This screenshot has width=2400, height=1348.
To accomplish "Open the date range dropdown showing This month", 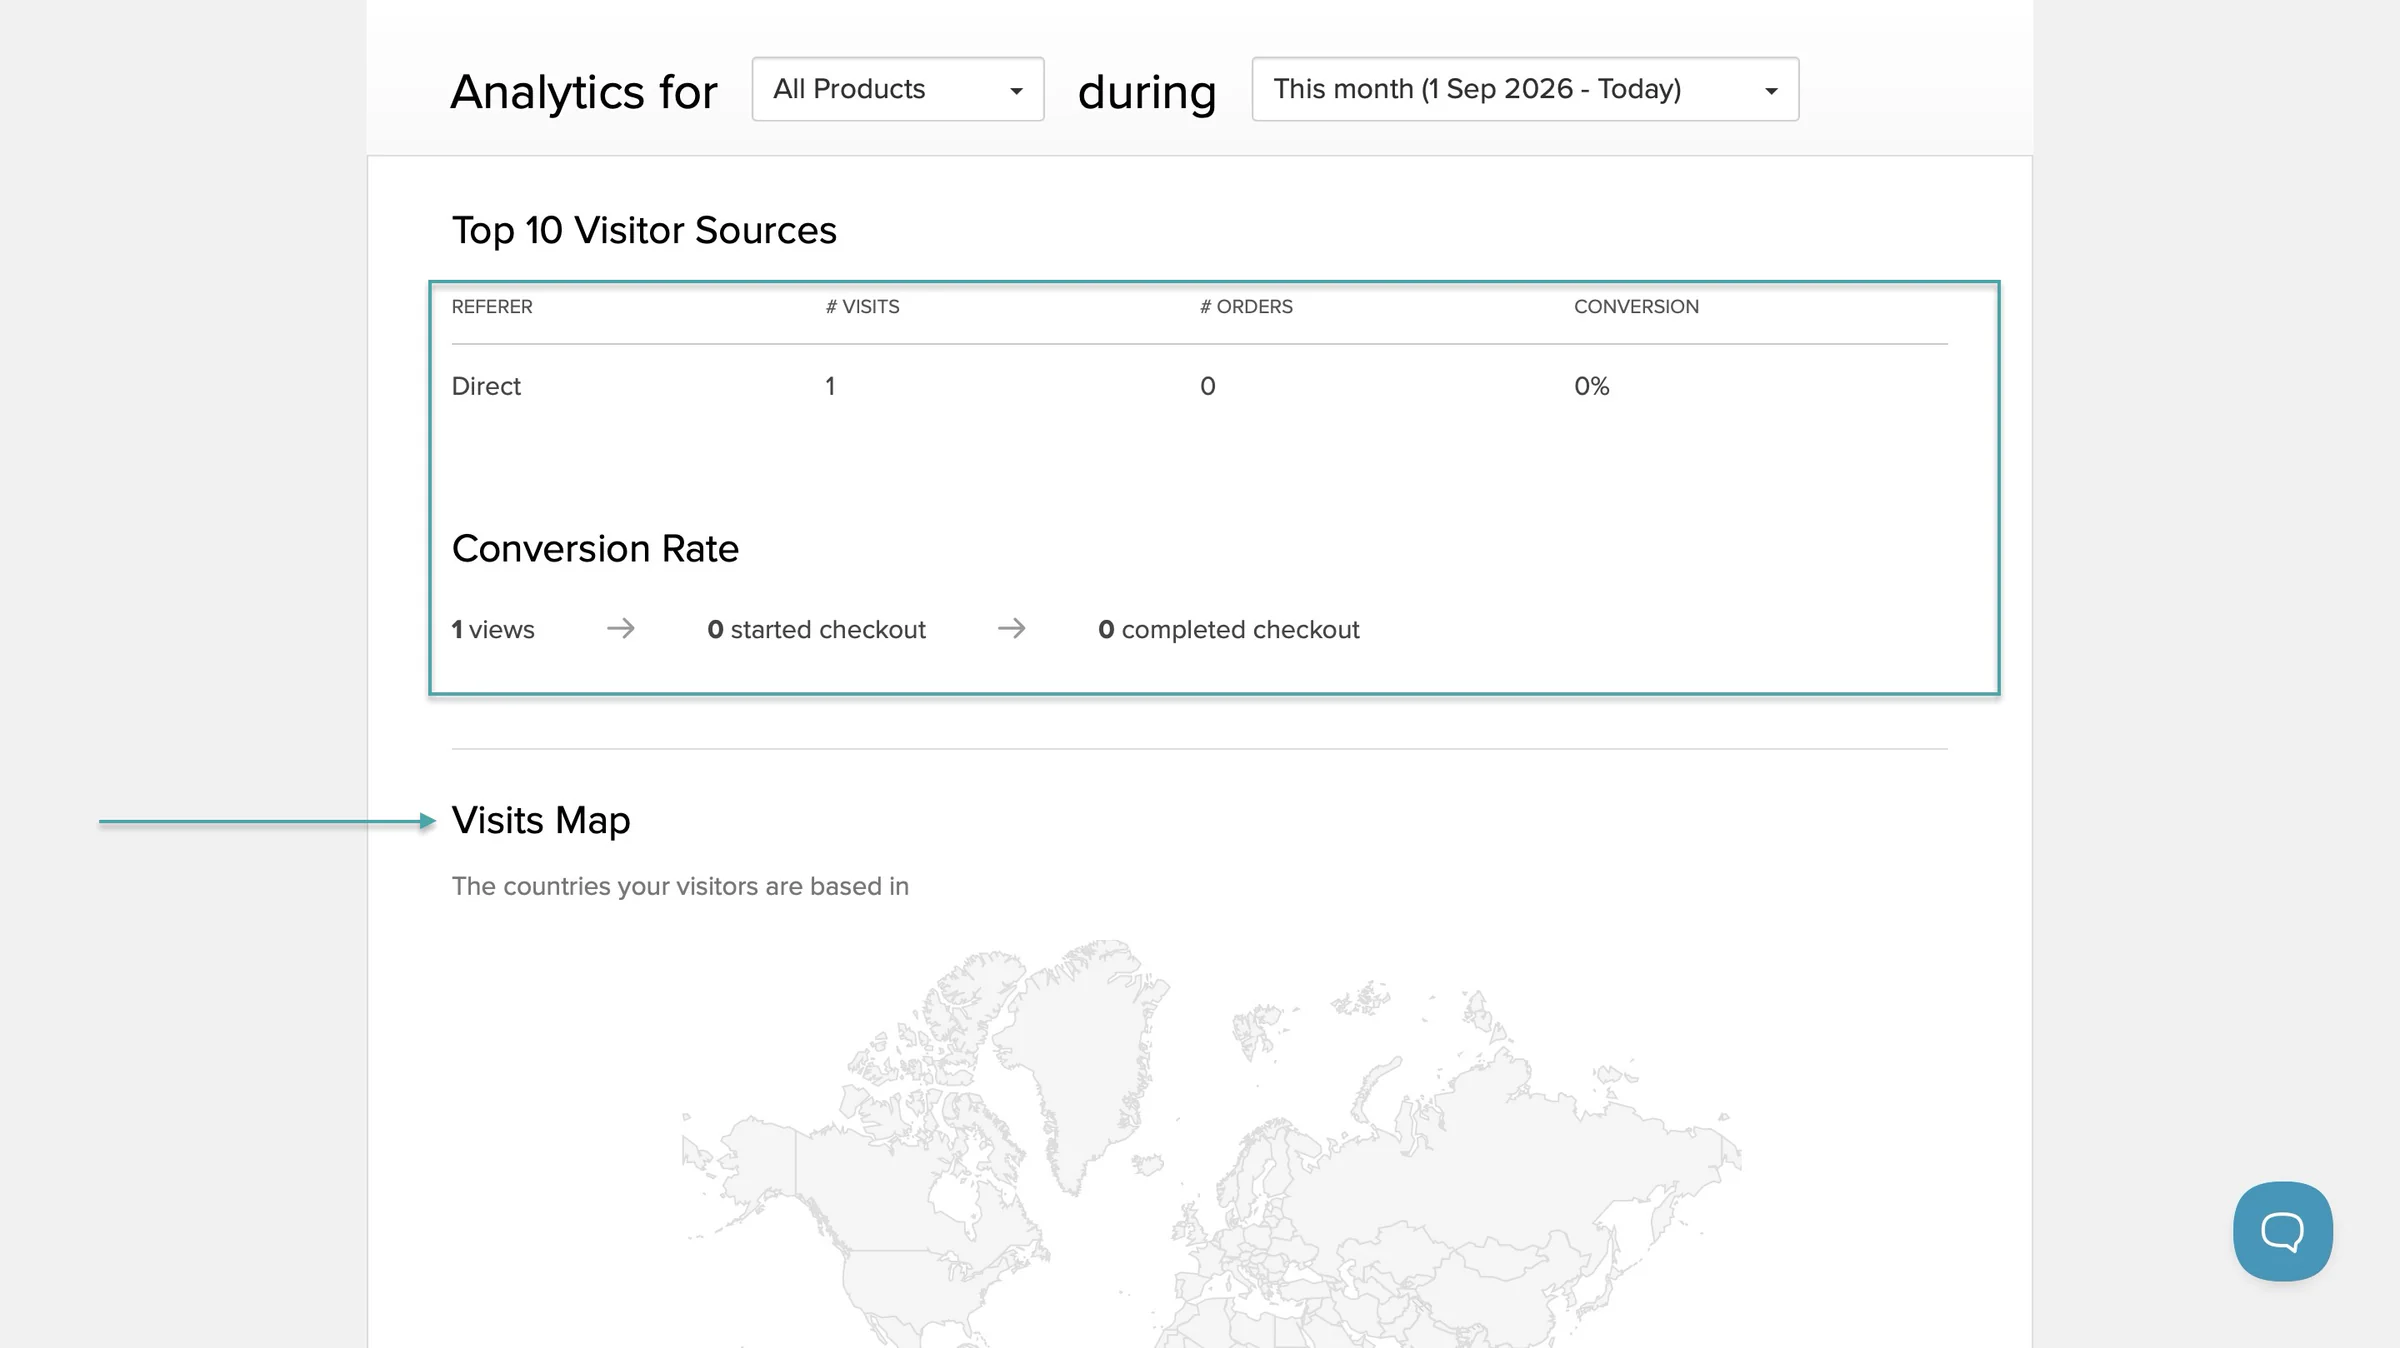I will (1525, 89).
